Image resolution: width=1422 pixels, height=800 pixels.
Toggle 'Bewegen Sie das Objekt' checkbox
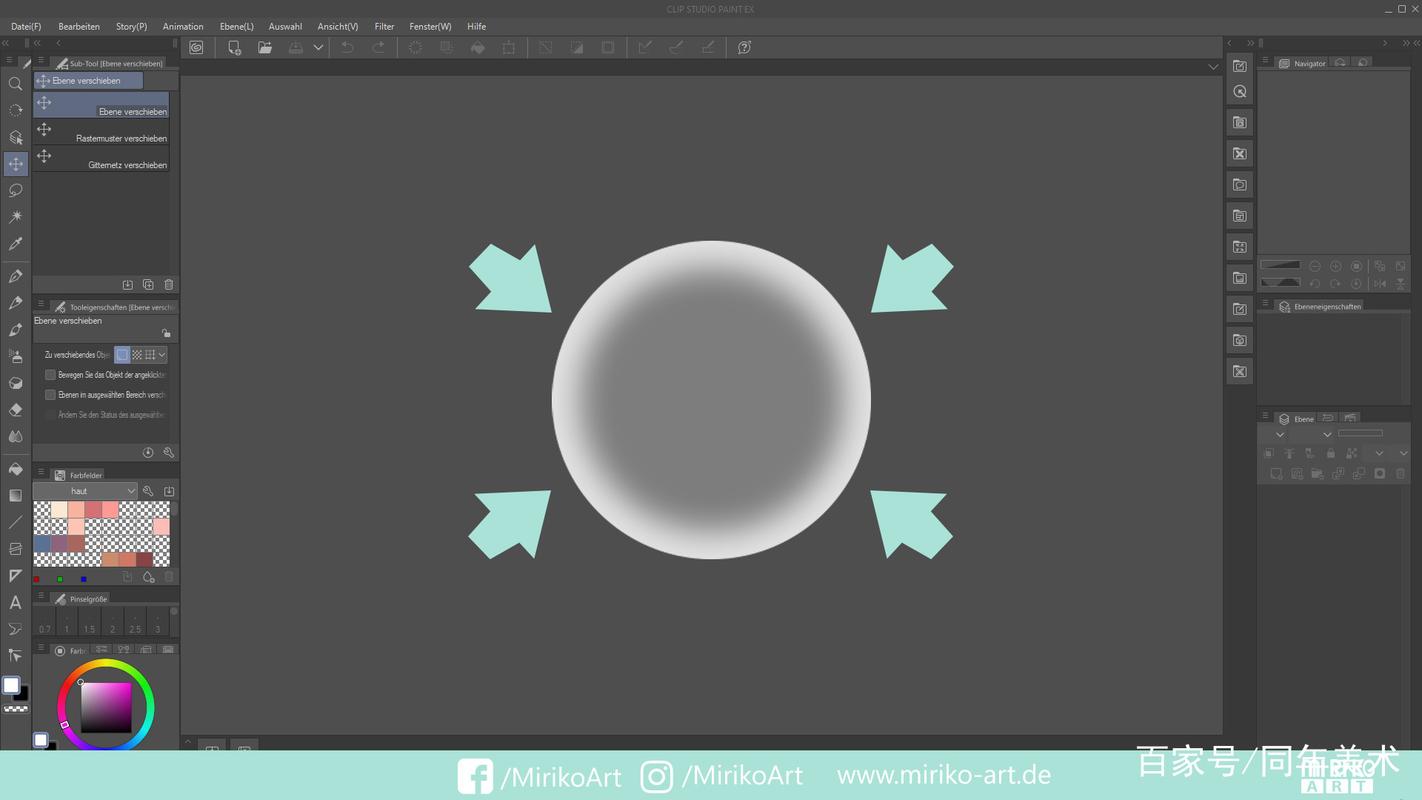50,375
